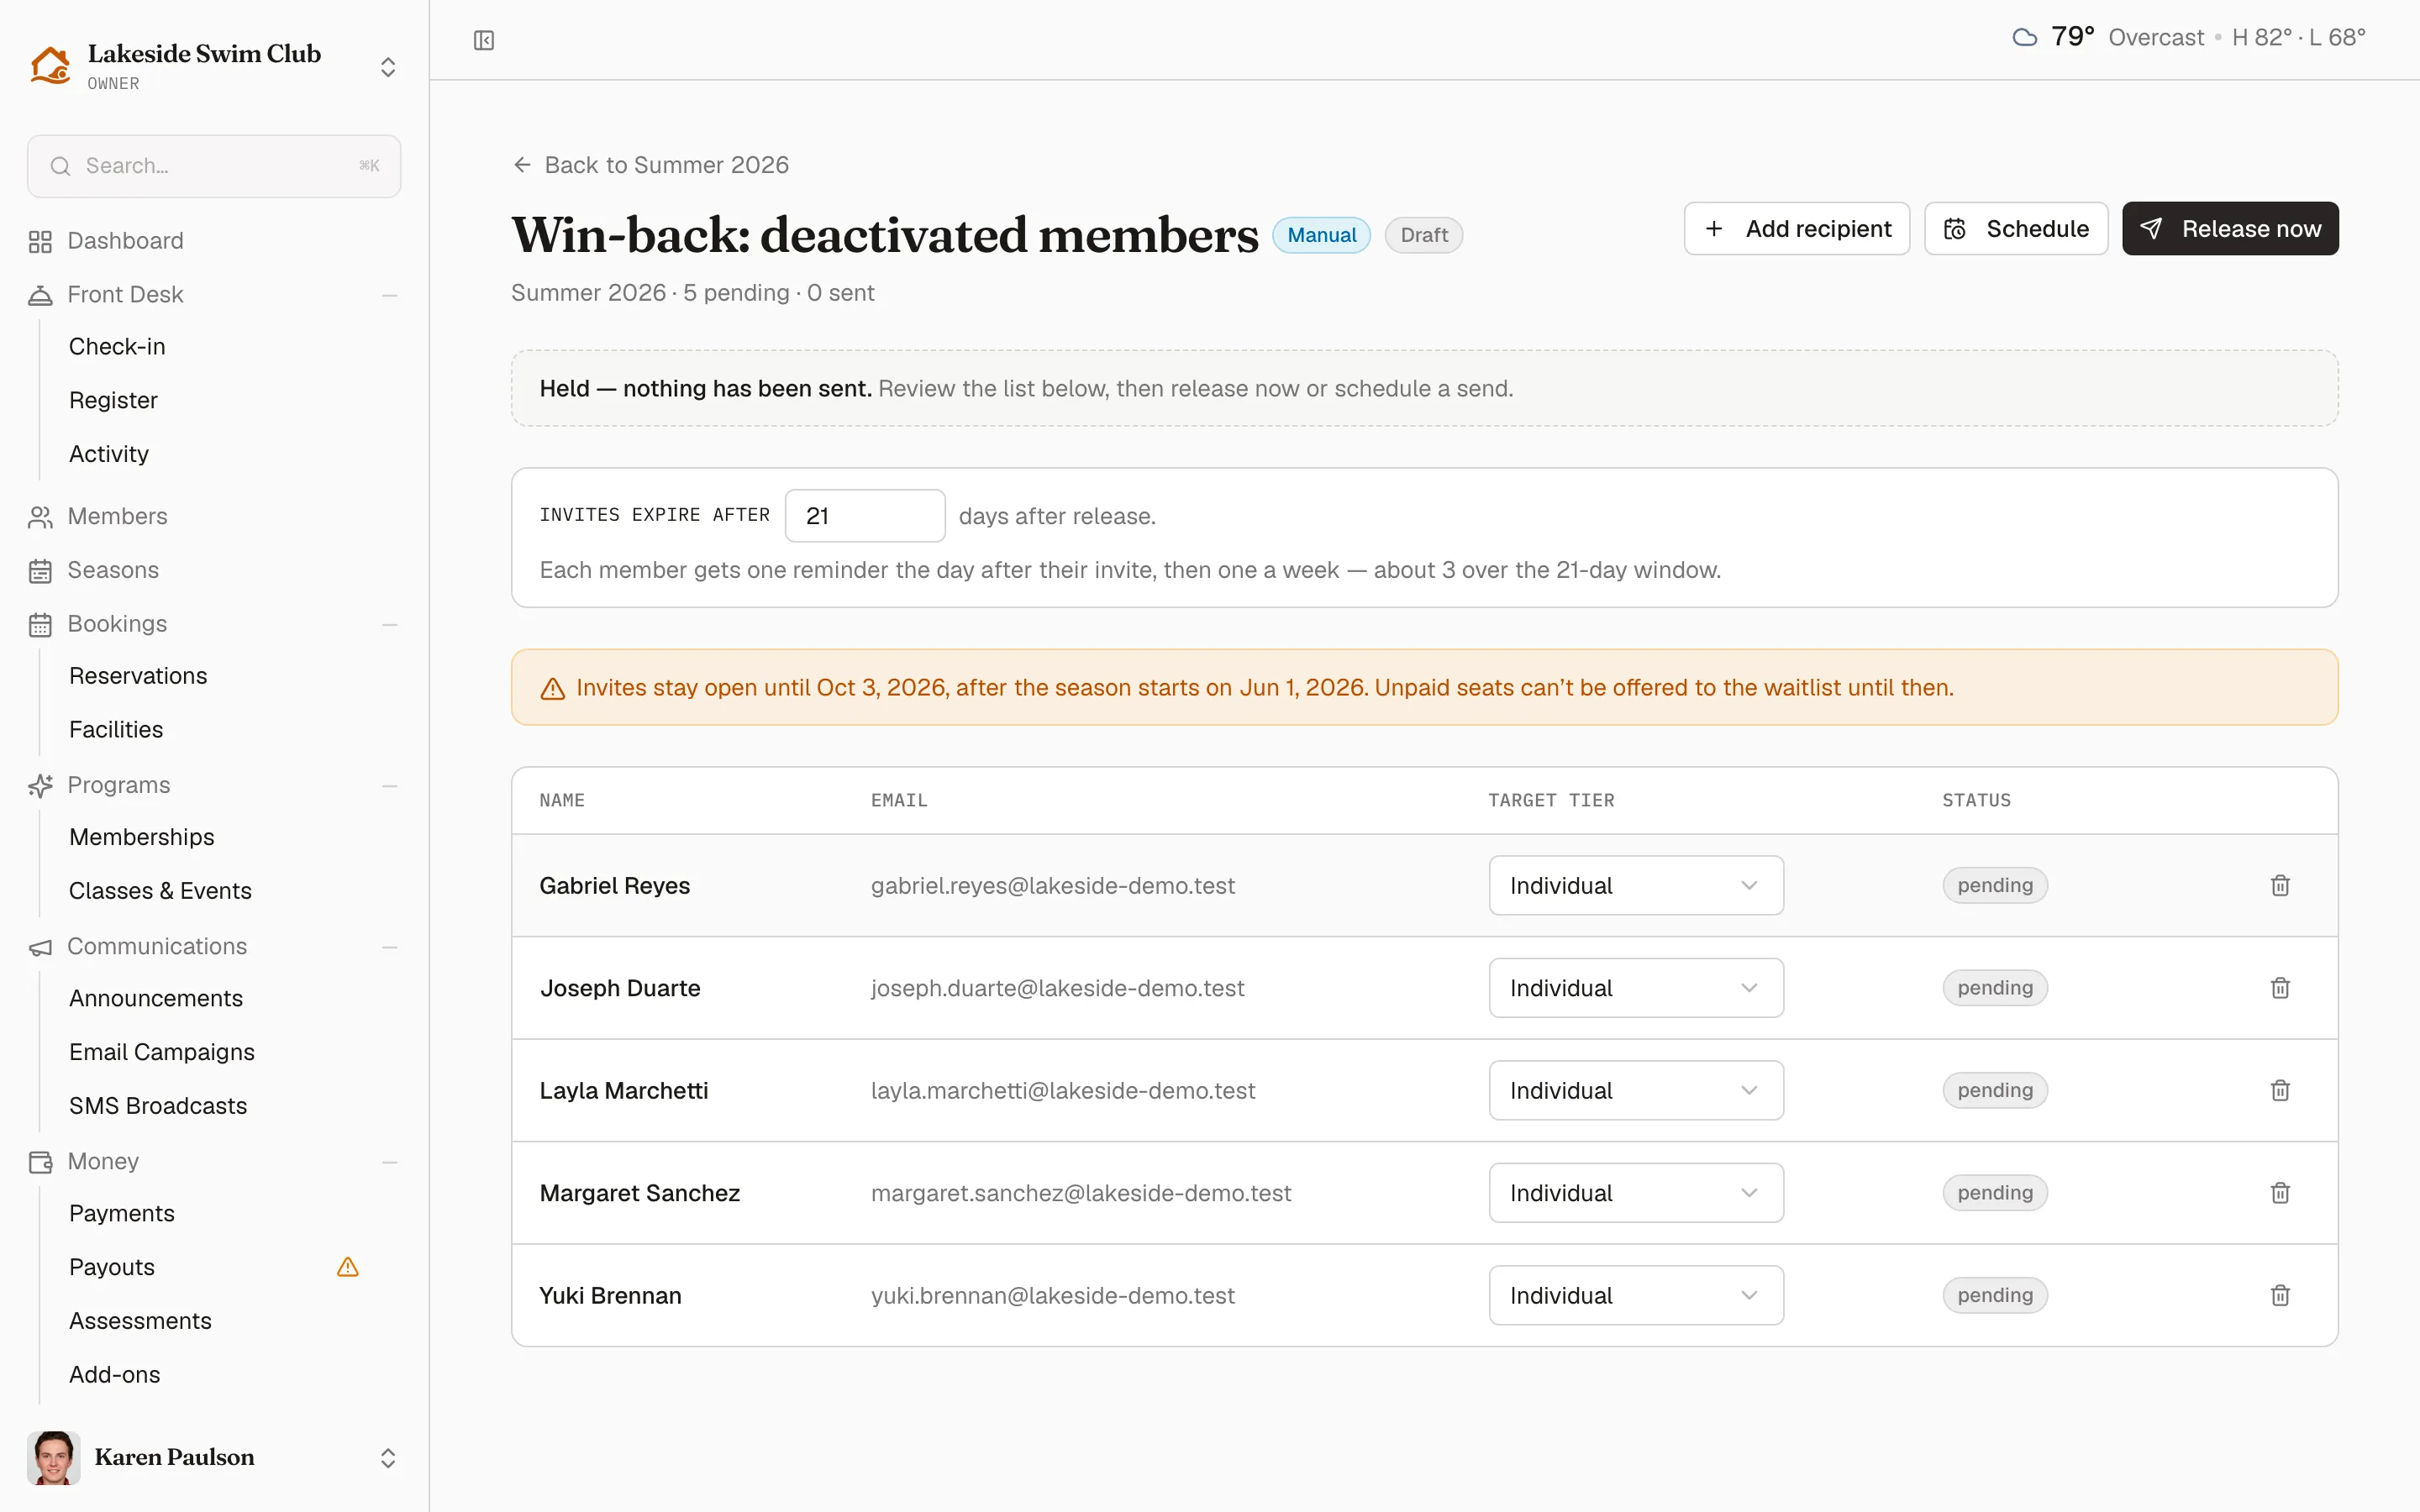2420x1512 pixels.
Task: Delete Margaret Sanchez recipient trash icon
Action: [x=2280, y=1193]
